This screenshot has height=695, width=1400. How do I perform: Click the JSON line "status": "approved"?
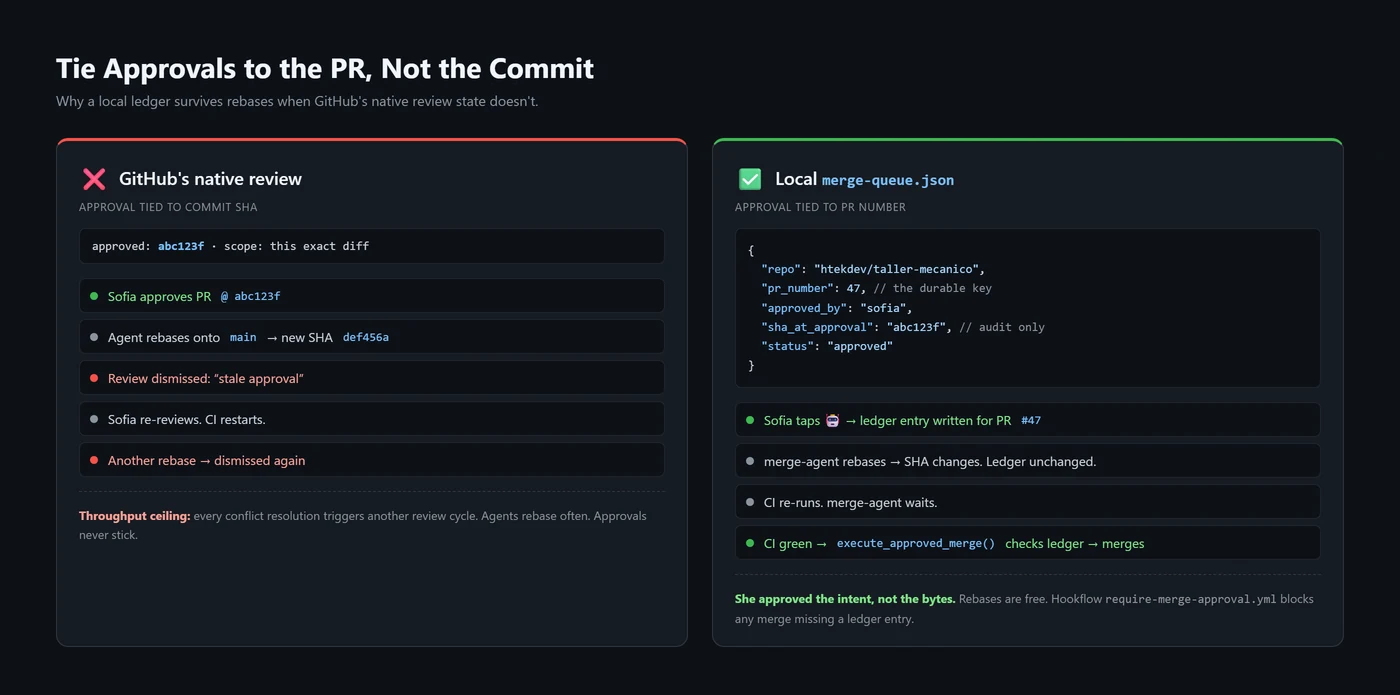pos(827,346)
